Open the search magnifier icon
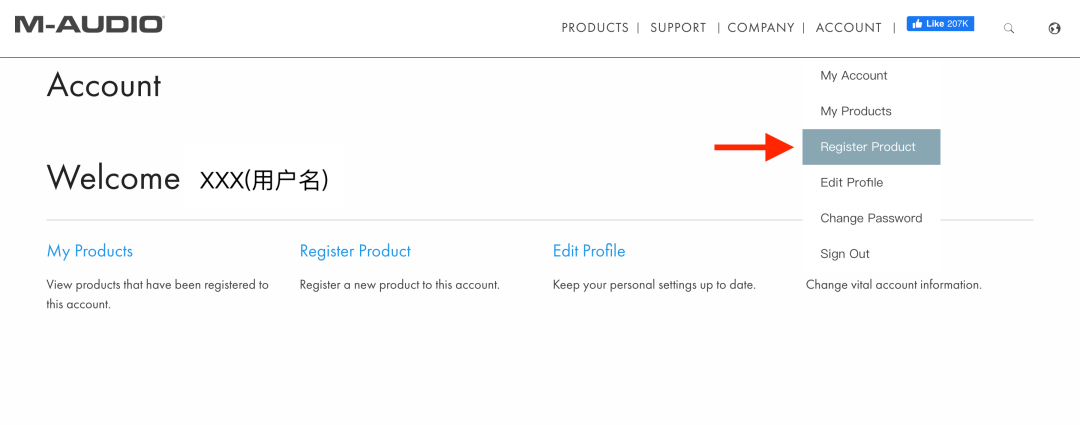The height and width of the screenshot is (425, 1080). click(1009, 28)
